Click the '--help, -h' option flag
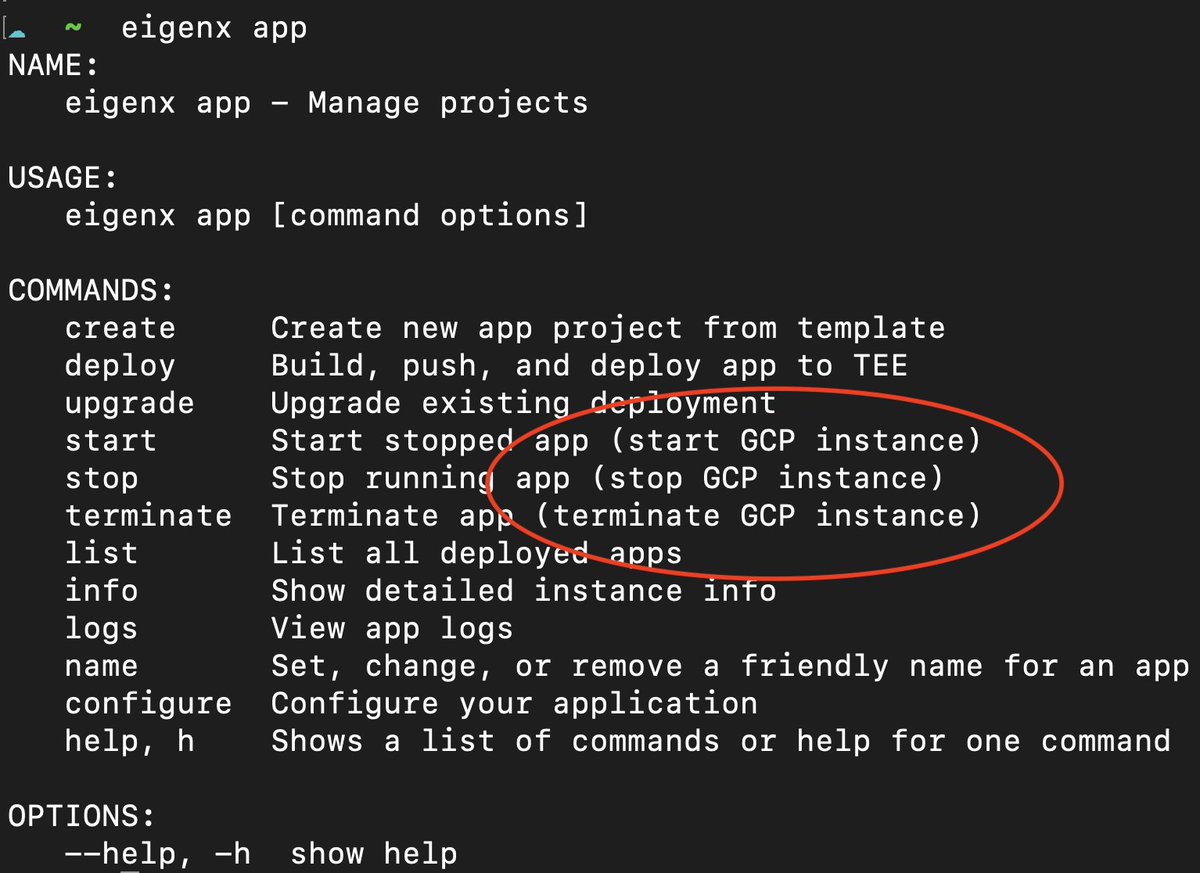 click(x=157, y=854)
